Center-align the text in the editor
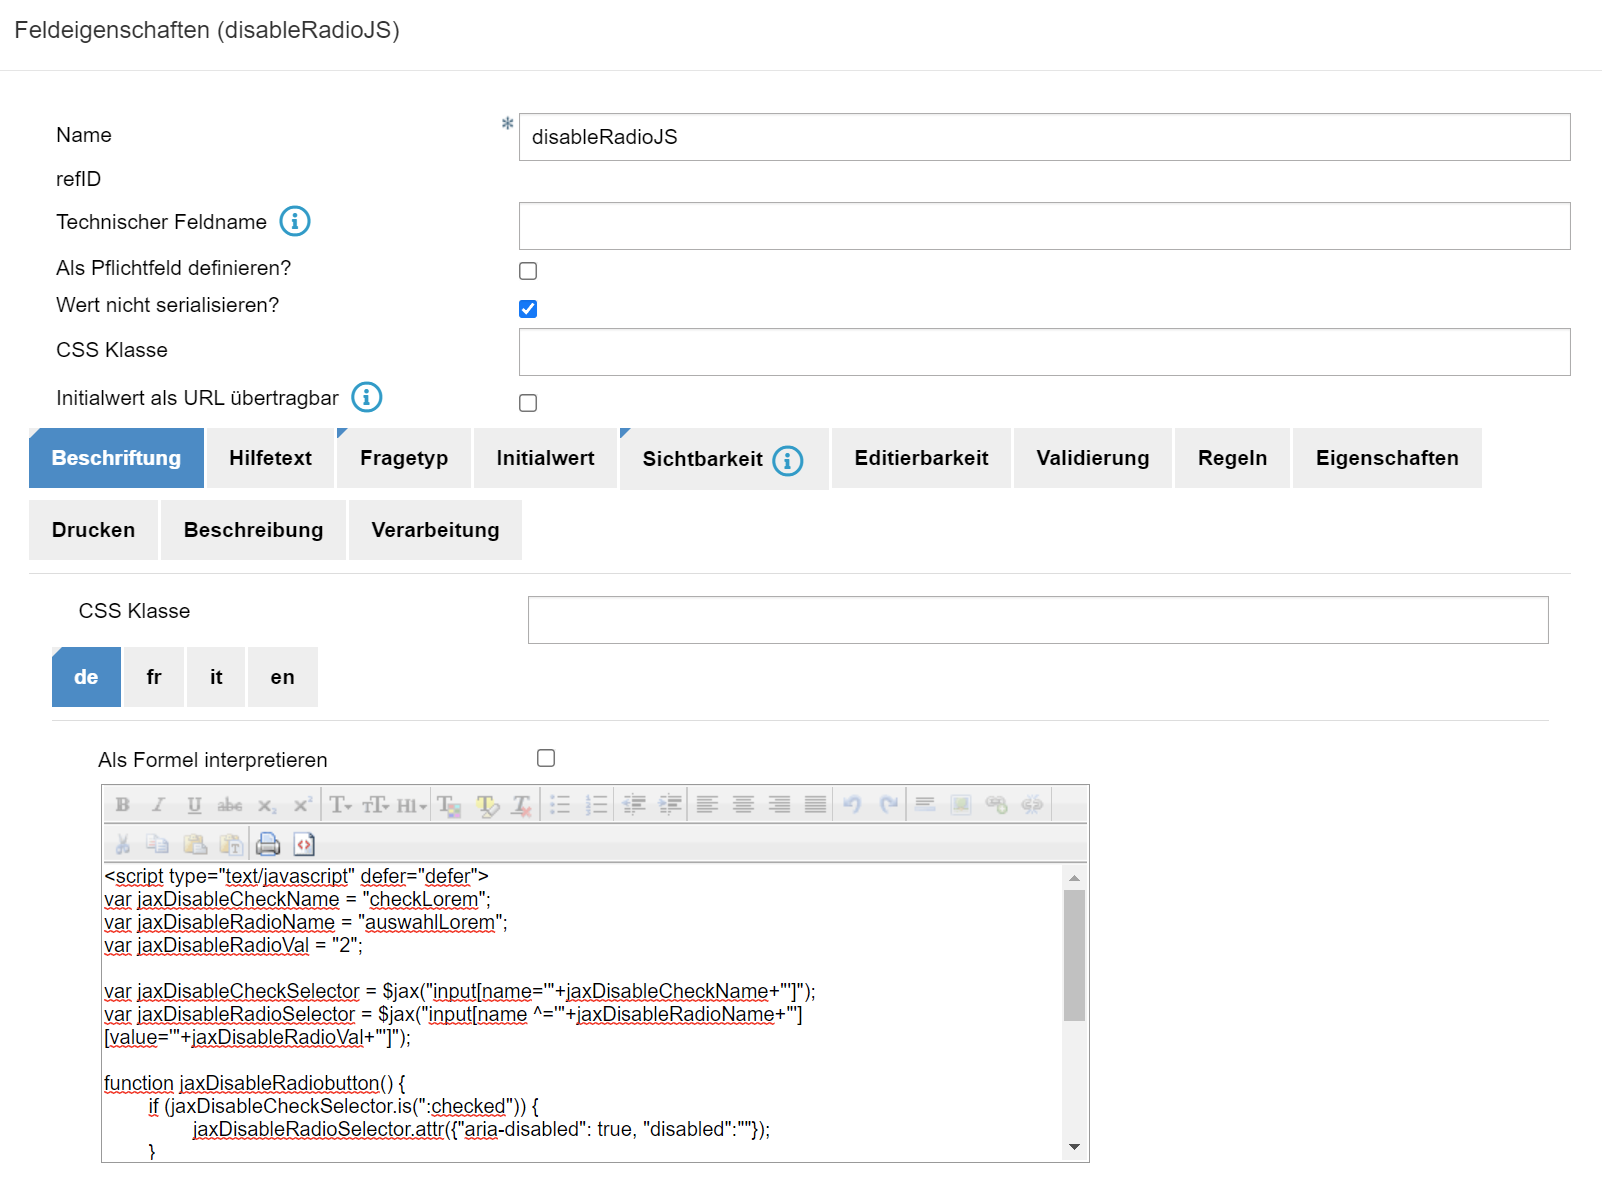 743,805
